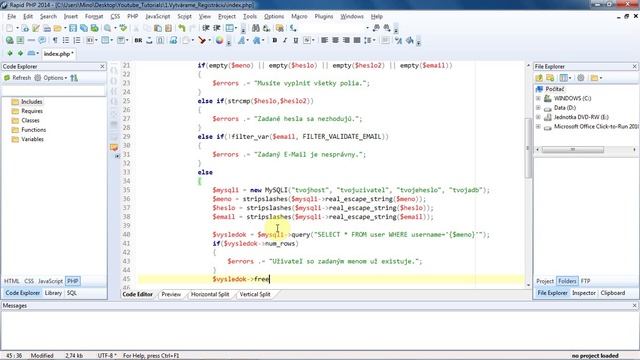
Task: Expand the Data (D:) drive
Action: pyautogui.click(x=538, y=108)
